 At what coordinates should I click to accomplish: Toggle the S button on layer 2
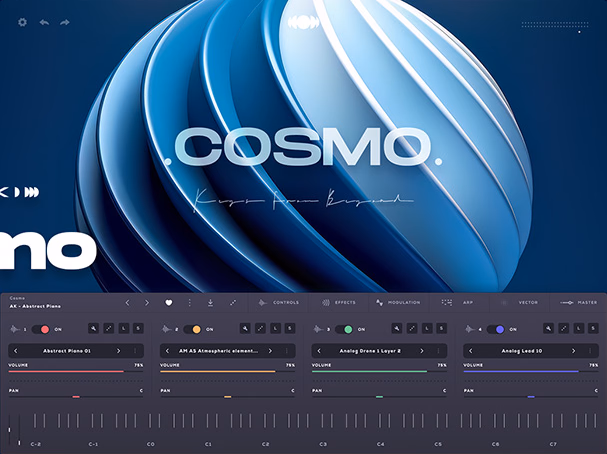pyautogui.click(x=290, y=329)
